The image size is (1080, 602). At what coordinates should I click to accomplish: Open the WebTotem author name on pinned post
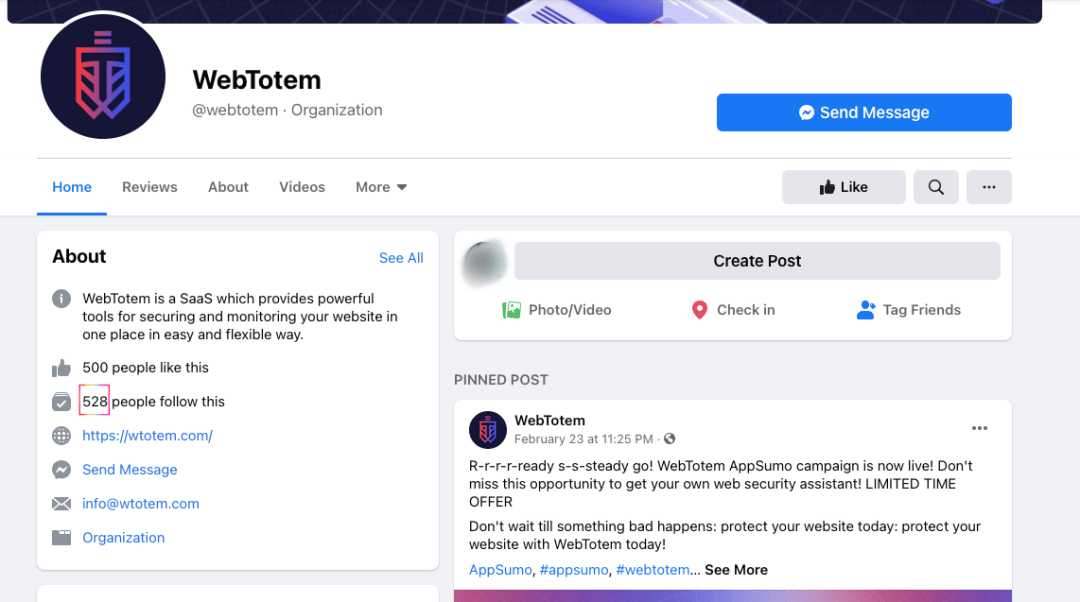tap(550, 420)
